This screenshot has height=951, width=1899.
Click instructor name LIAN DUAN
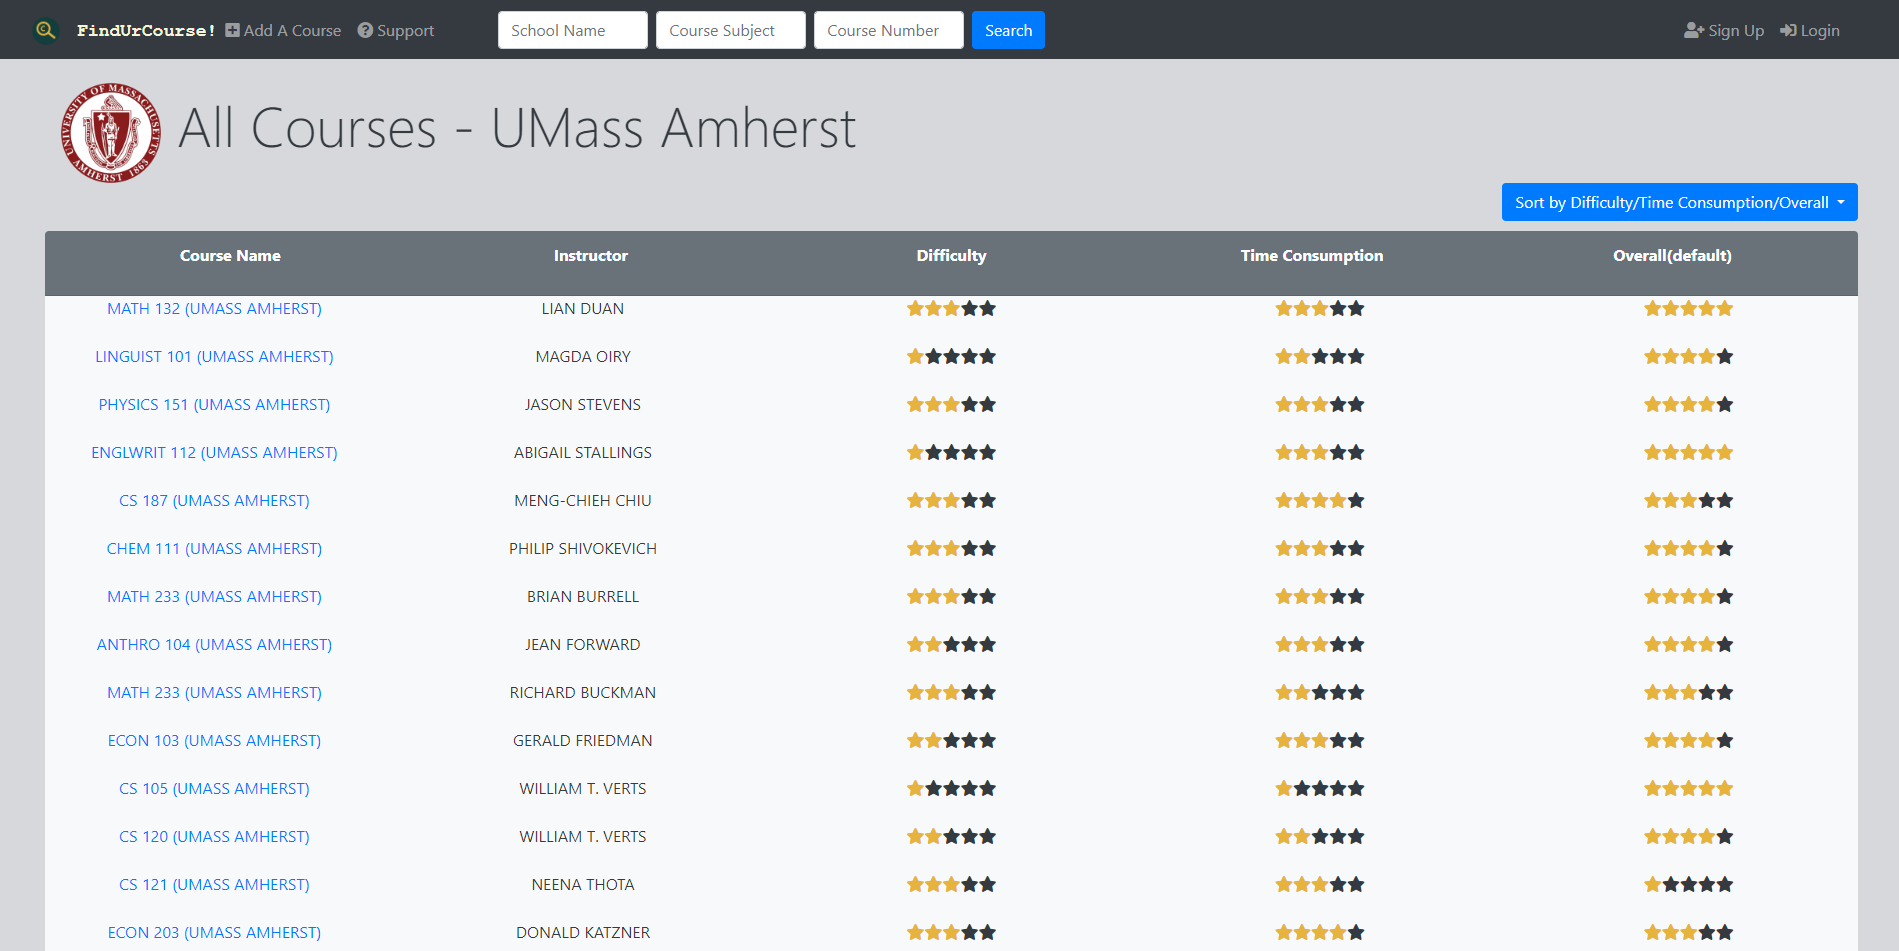[583, 309]
